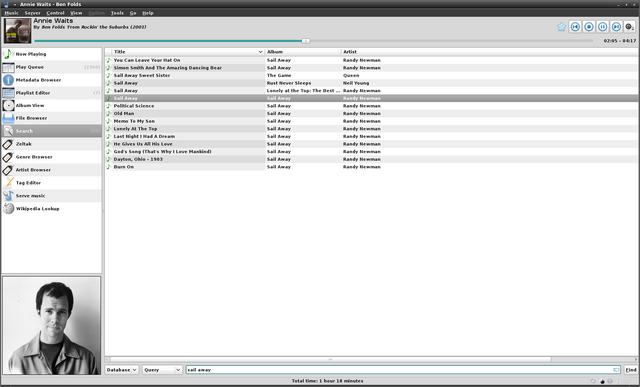Open the Database dropdown
Screen dimensions: 640x387
122,370
